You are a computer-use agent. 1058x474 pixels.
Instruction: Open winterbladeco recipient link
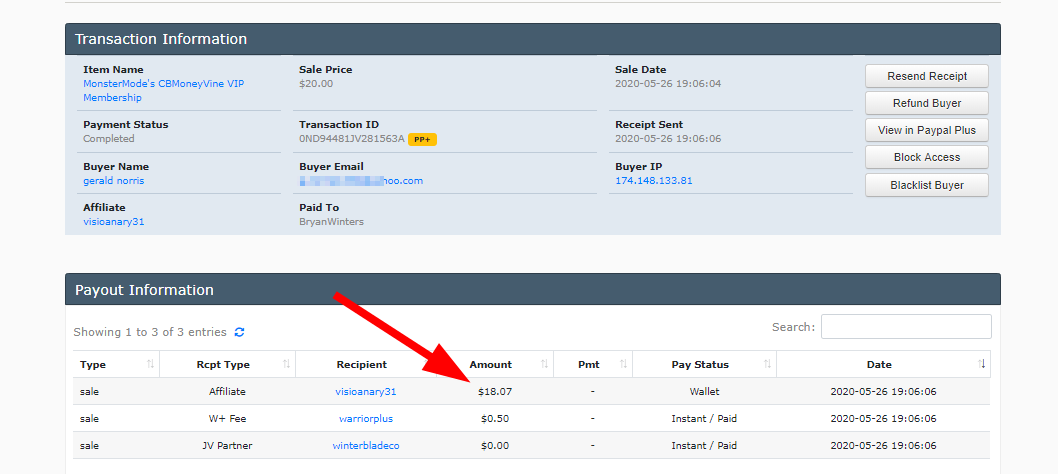coord(365,446)
